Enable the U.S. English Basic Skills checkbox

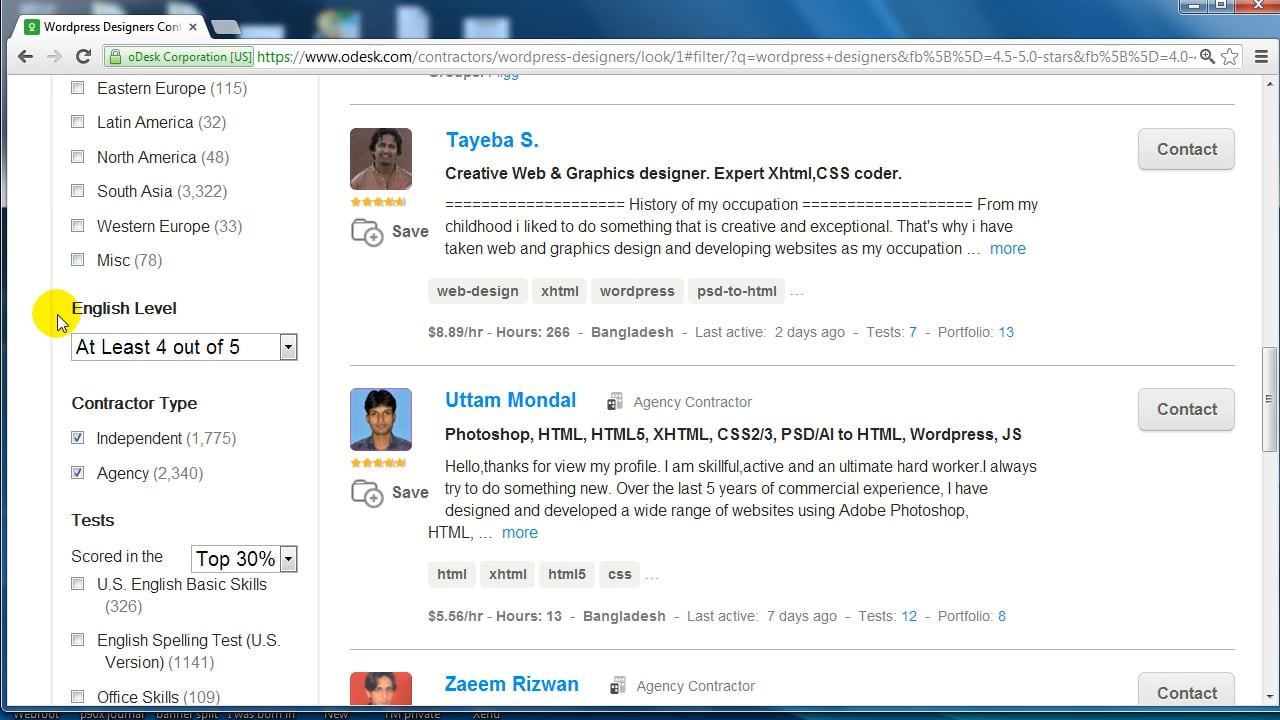78,584
